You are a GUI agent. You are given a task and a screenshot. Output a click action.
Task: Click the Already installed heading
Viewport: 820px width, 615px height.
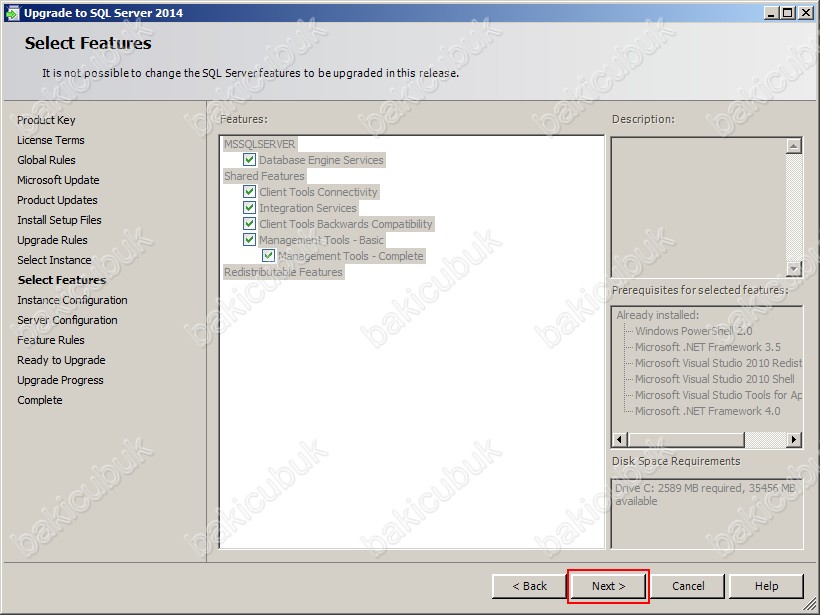pyautogui.click(x=657, y=315)
